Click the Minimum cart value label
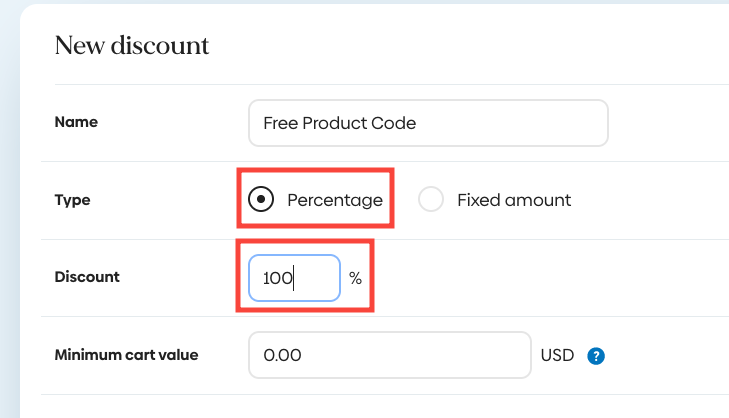This screenshot has height=418, width=729. tap(126, 355)
